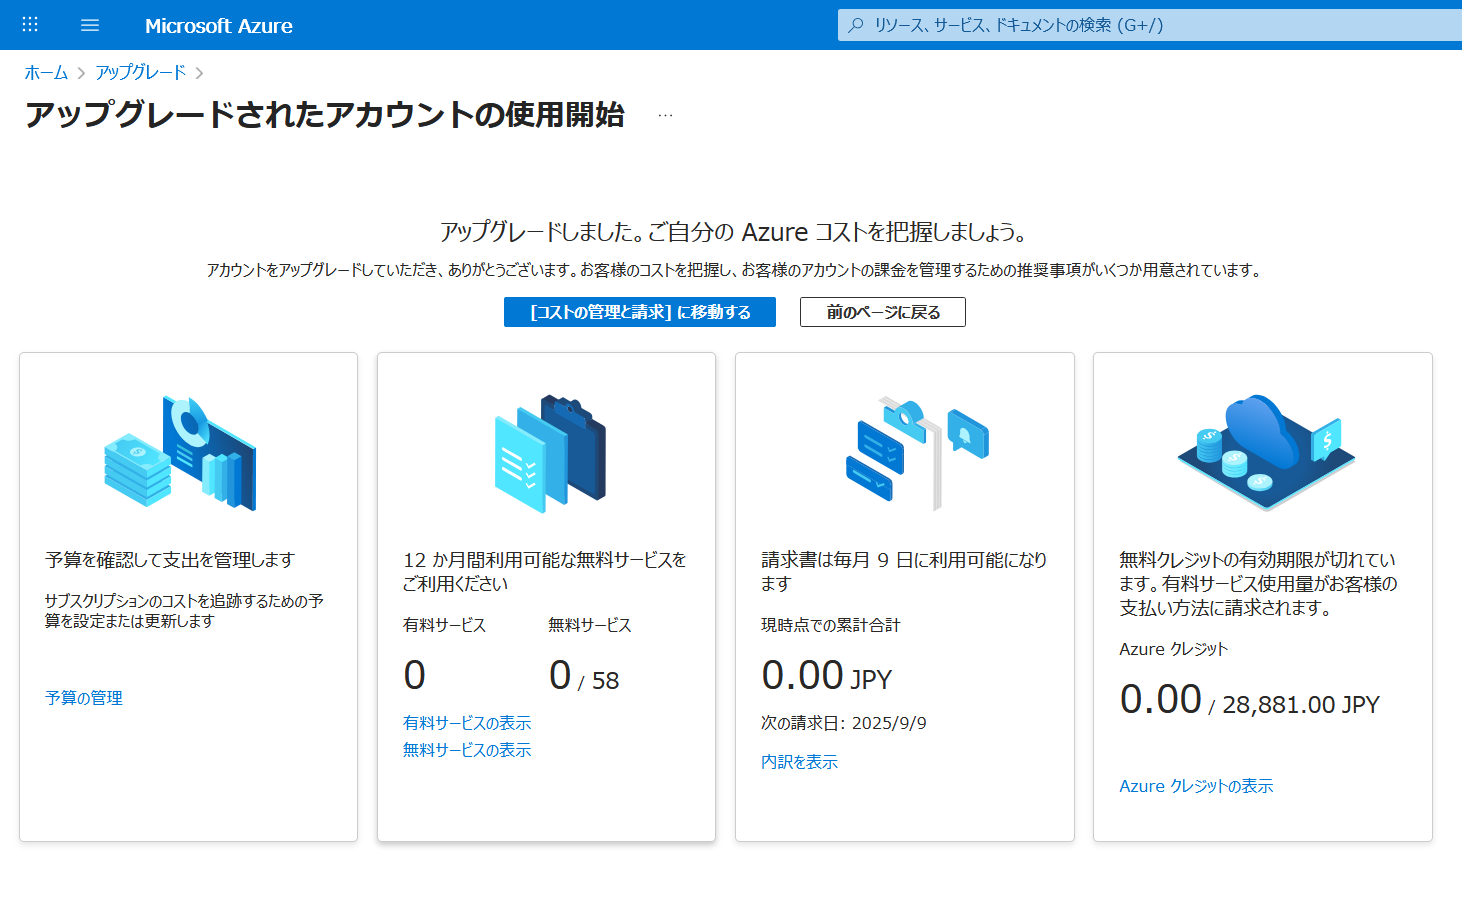Open 内訳を表示 link
Screen dimensions: 1462x899
click(x=799, y=762)
